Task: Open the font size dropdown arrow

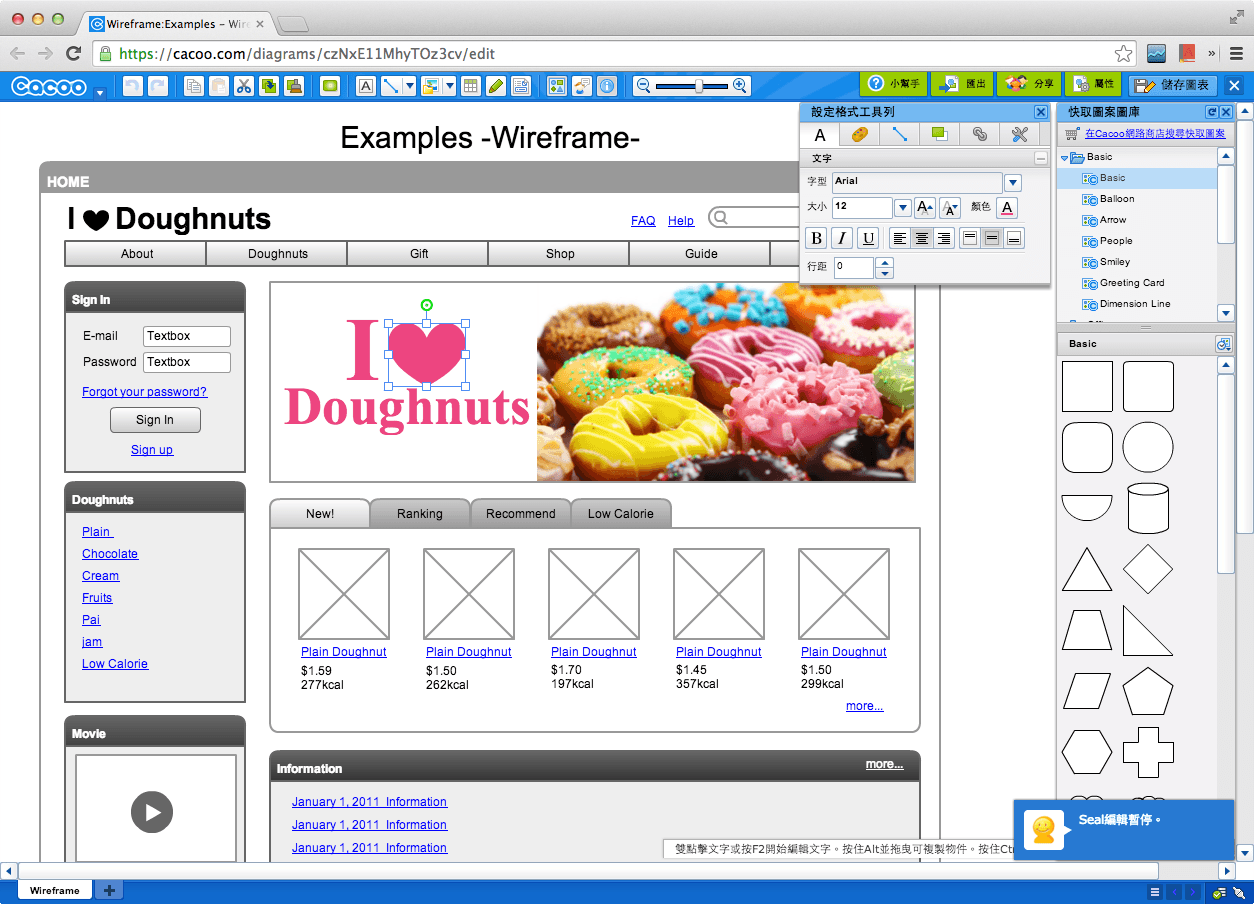Action: 902,208
